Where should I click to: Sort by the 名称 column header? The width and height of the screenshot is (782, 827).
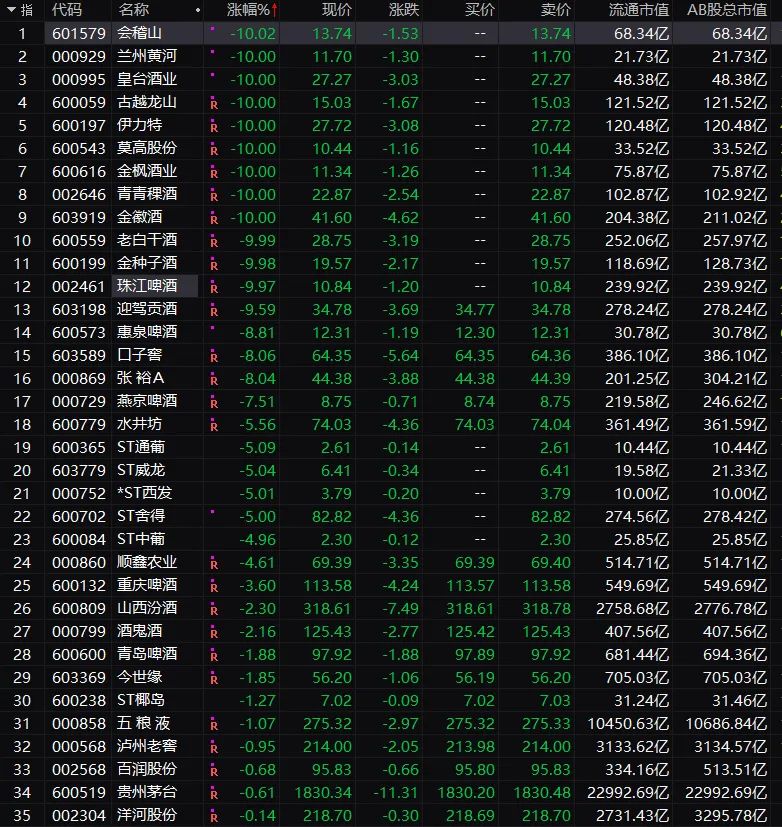point(133,9)
